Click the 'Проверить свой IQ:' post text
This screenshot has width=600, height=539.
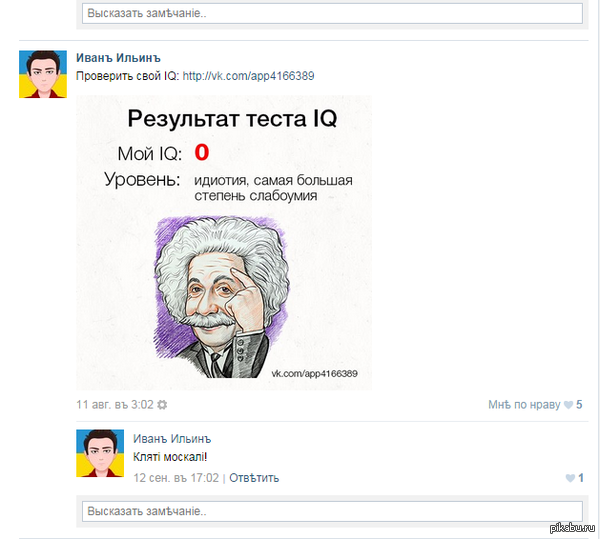[x=127, y=76]
